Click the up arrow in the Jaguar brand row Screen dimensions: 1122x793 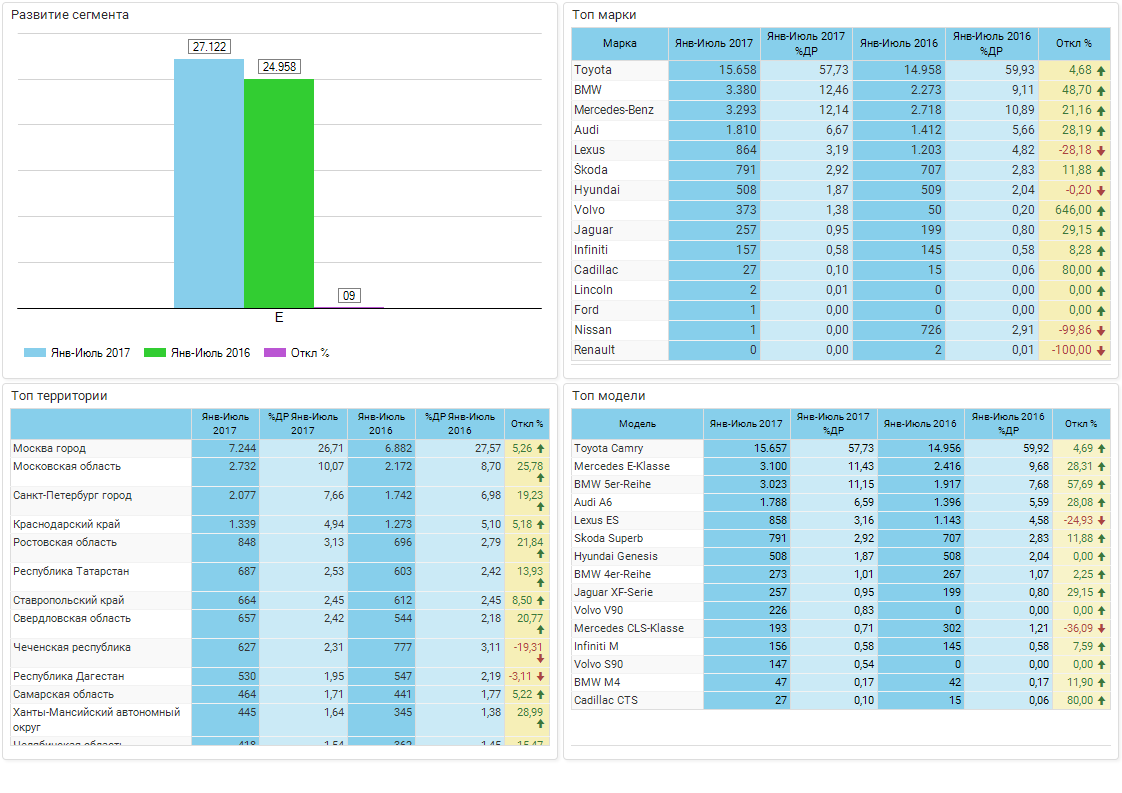(x=1101, y=231)
